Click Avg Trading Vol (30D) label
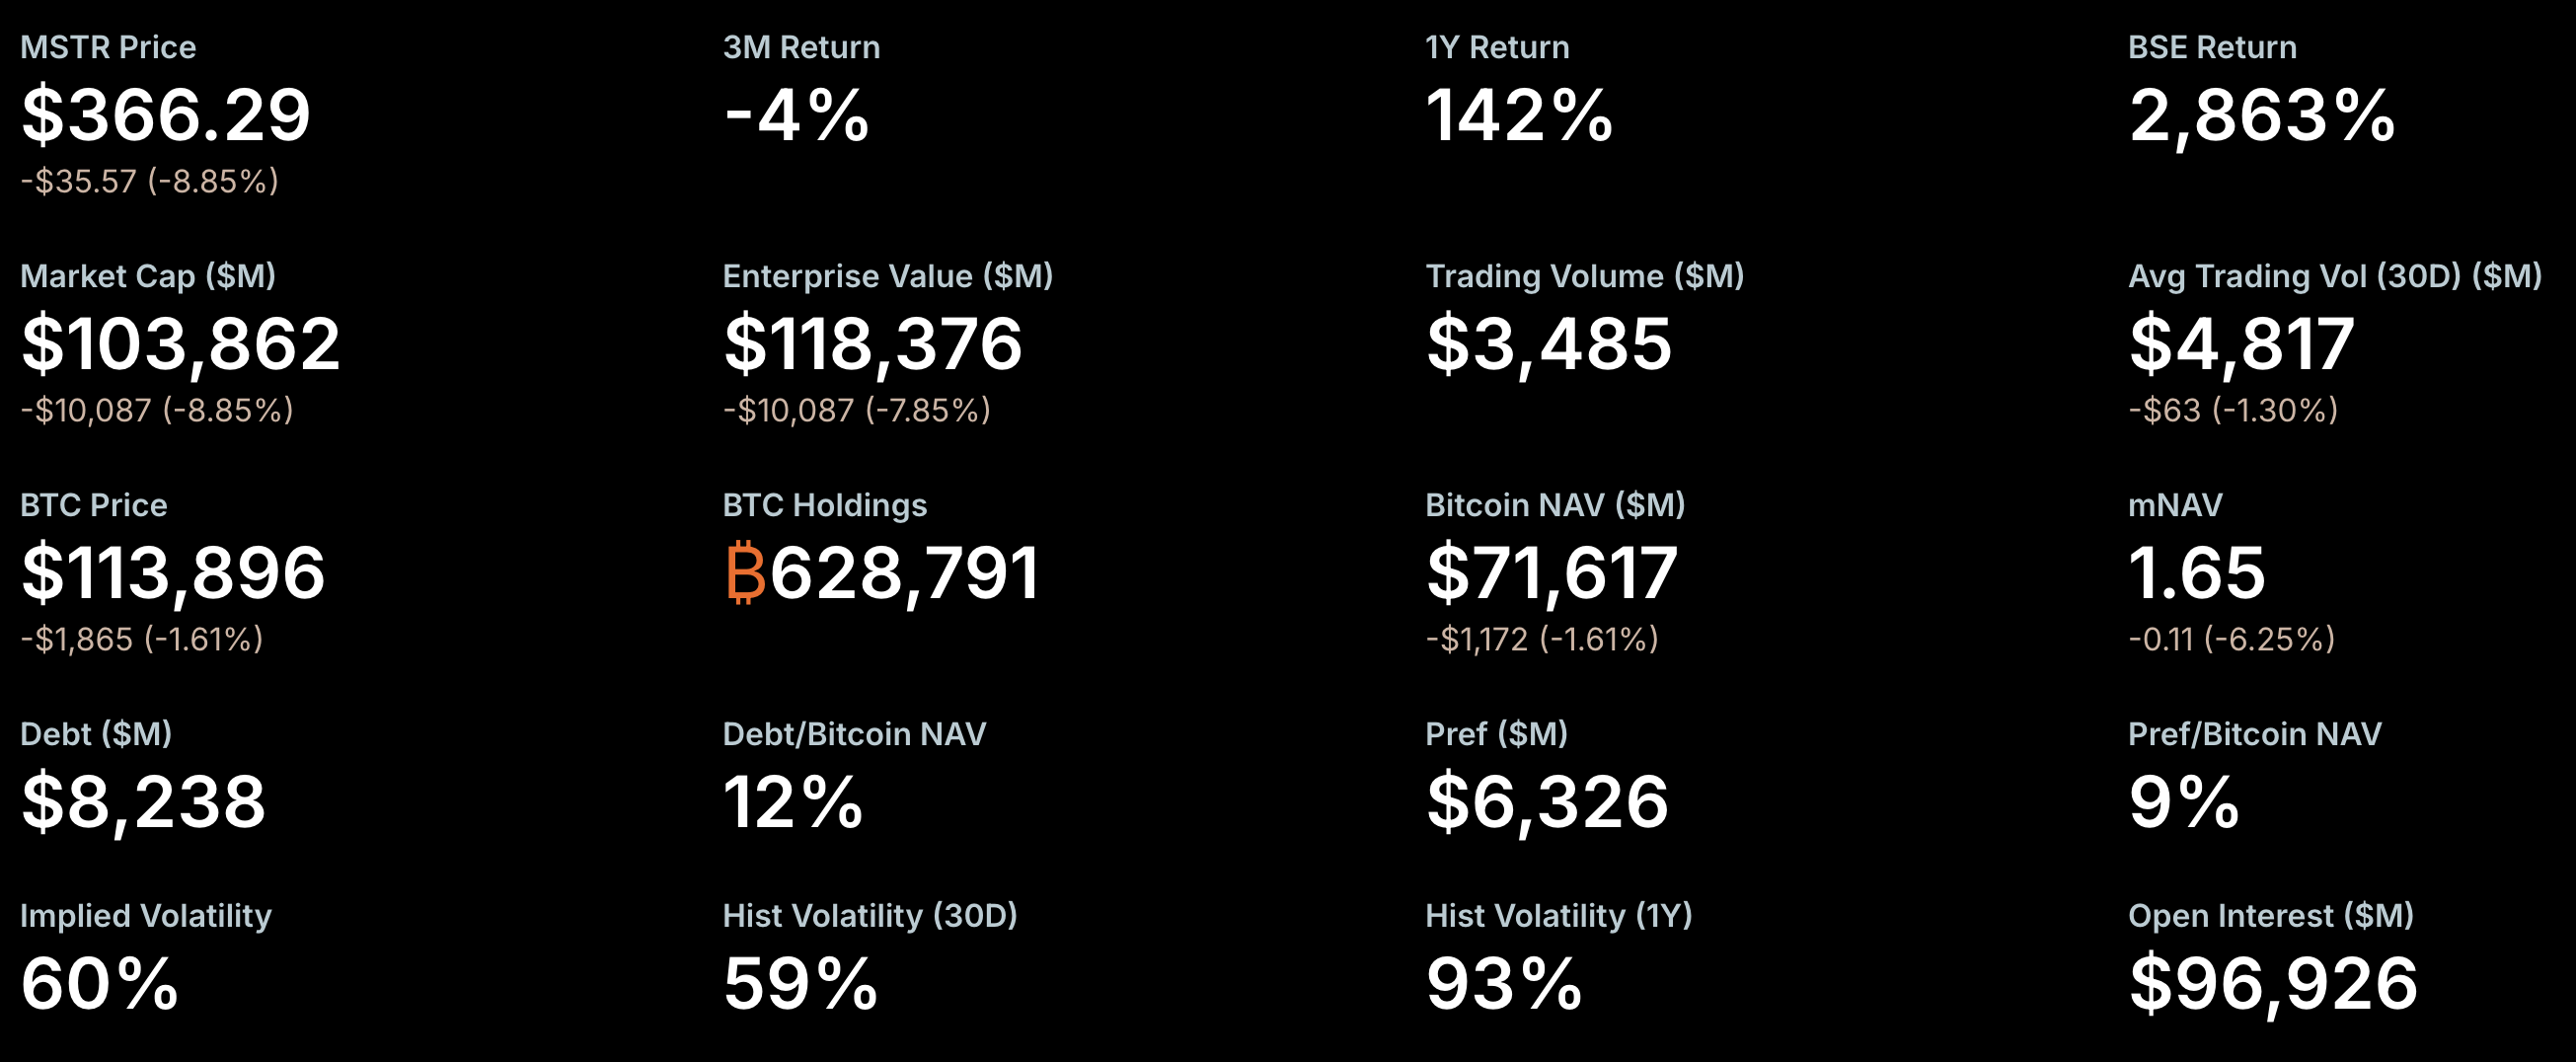 click(x=2334, y=276)
